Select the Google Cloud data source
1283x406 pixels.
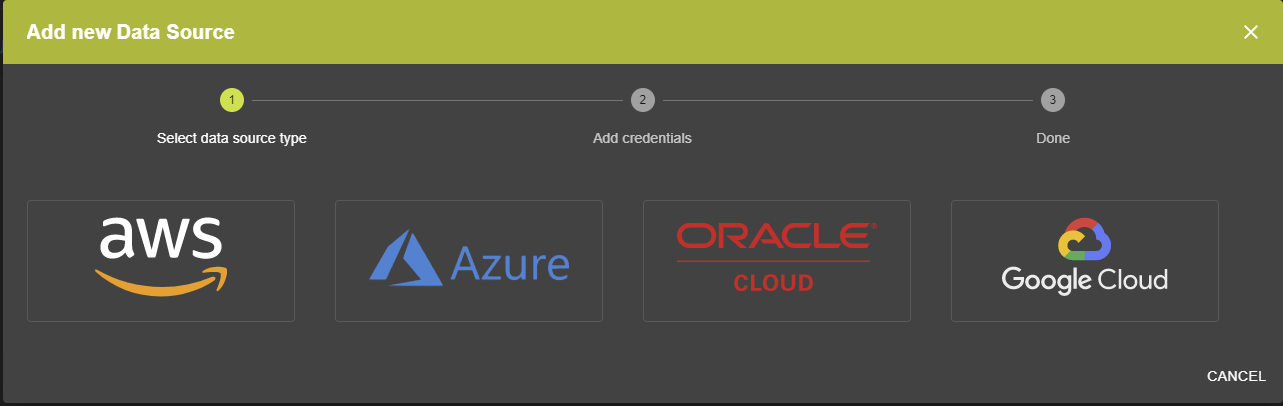point(1085,261)
